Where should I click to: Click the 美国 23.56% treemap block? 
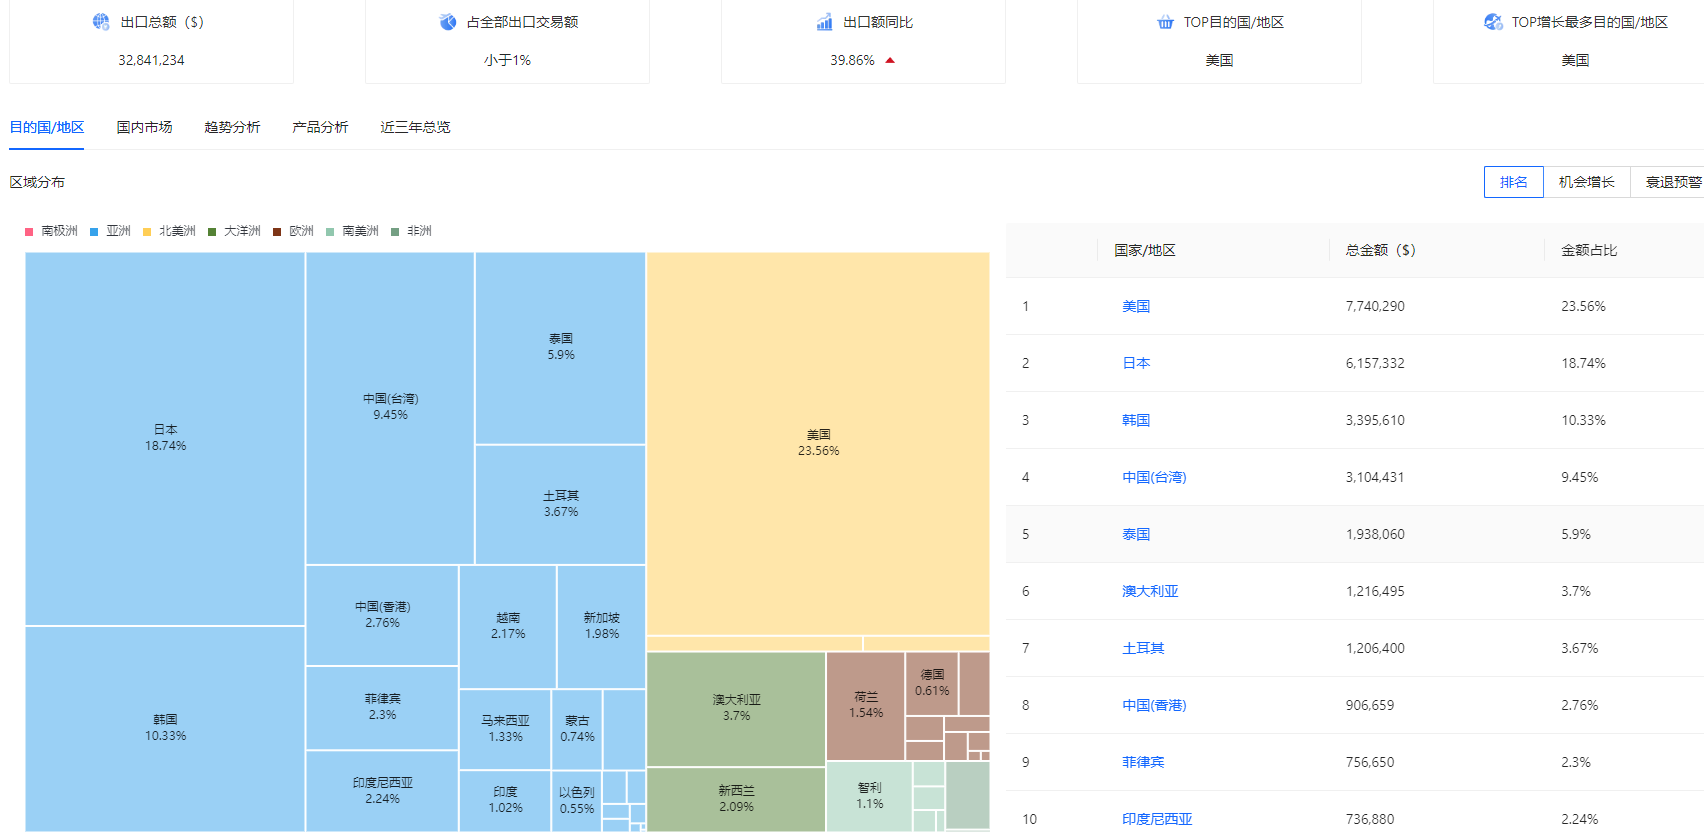click(x=818, y=443)
